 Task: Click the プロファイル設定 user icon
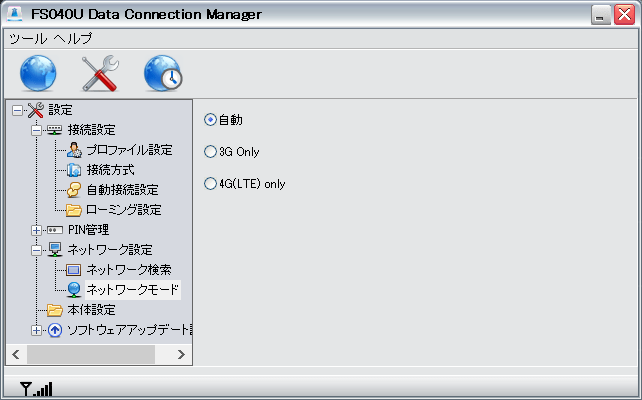74,150
